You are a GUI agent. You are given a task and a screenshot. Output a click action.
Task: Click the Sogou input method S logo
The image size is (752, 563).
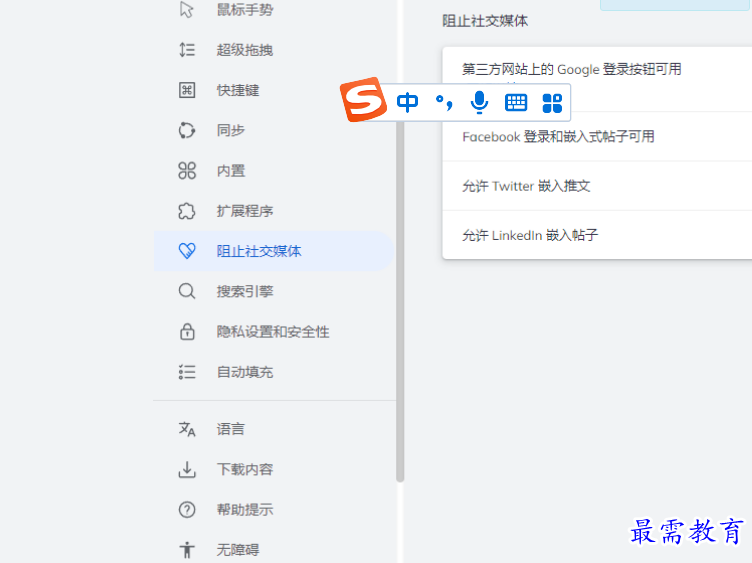click(x=363, y=100)
